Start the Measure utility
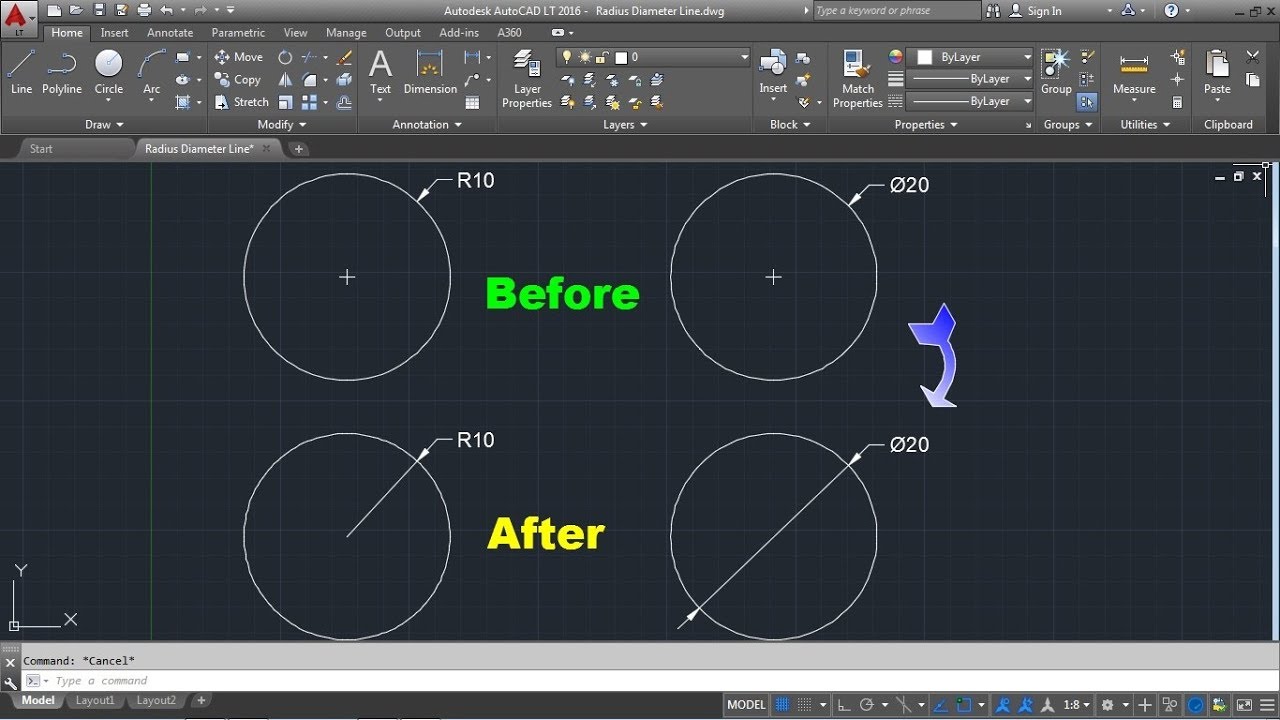Image resolution: width=1280 pixels, height=720 pixels. coord(1134,73)
